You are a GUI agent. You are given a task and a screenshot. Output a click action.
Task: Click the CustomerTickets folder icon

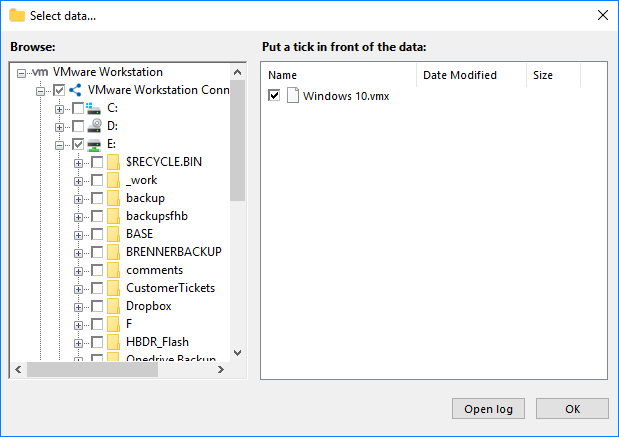(x=113, y=288)
